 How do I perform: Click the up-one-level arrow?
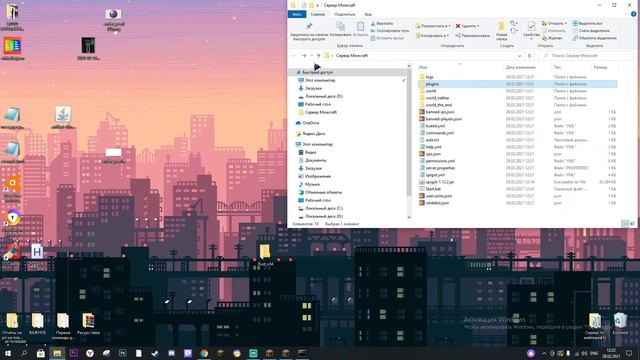click(x=318, y=56)
